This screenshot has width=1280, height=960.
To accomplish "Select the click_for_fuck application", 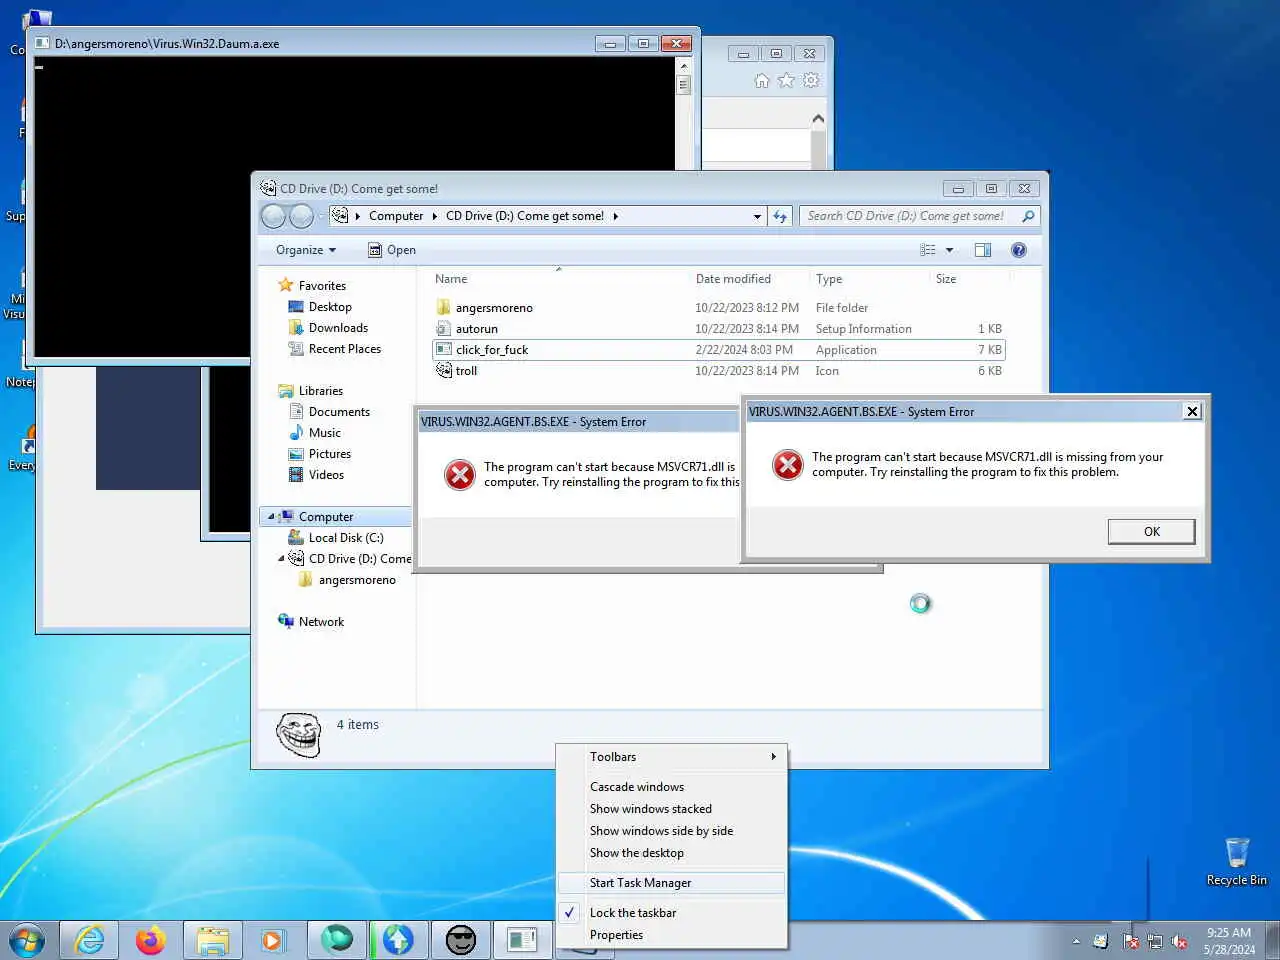I will coord(718,350).
